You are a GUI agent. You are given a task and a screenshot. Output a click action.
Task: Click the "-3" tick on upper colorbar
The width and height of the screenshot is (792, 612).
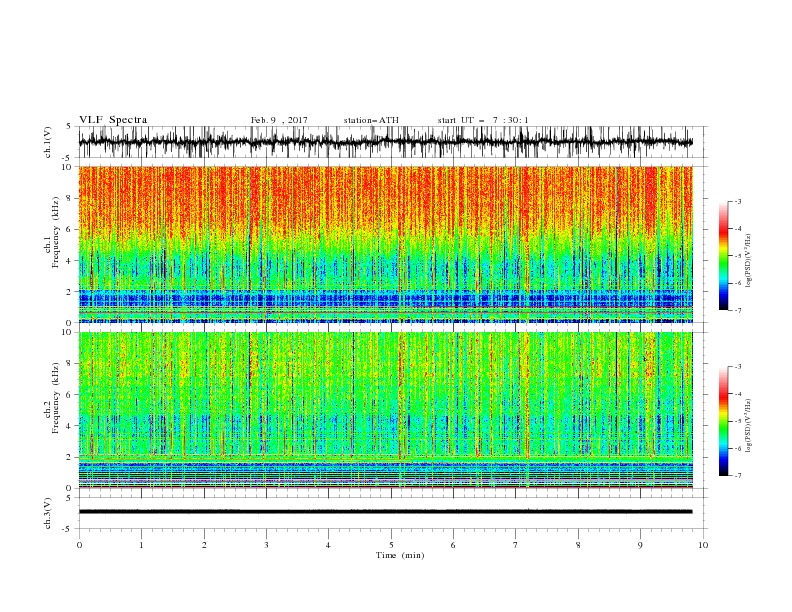(737, 201)
